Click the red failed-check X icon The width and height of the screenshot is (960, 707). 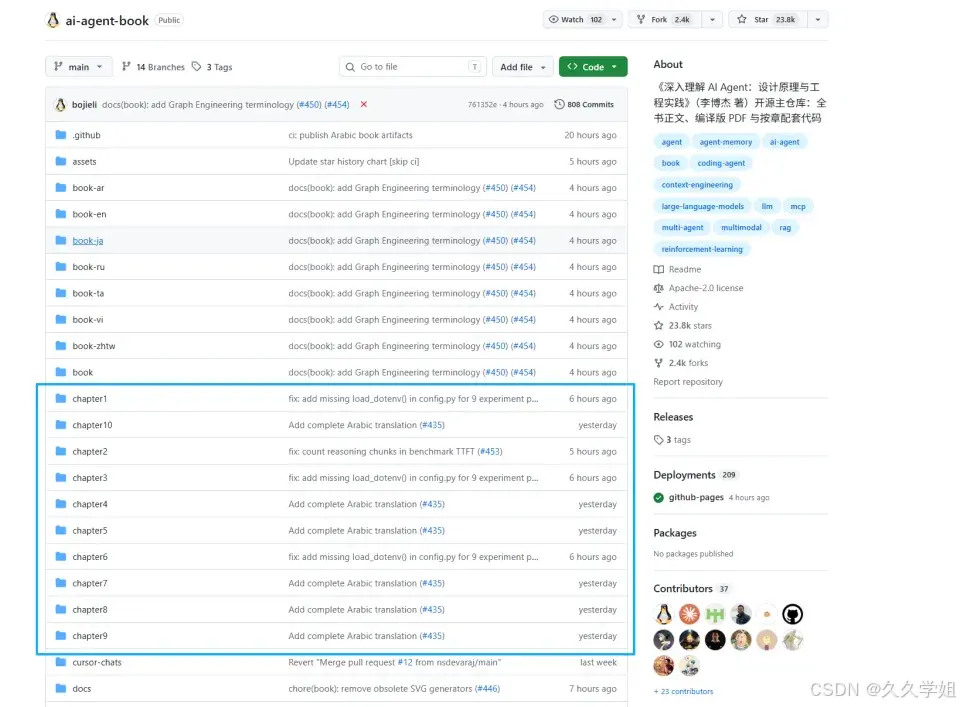364,104
